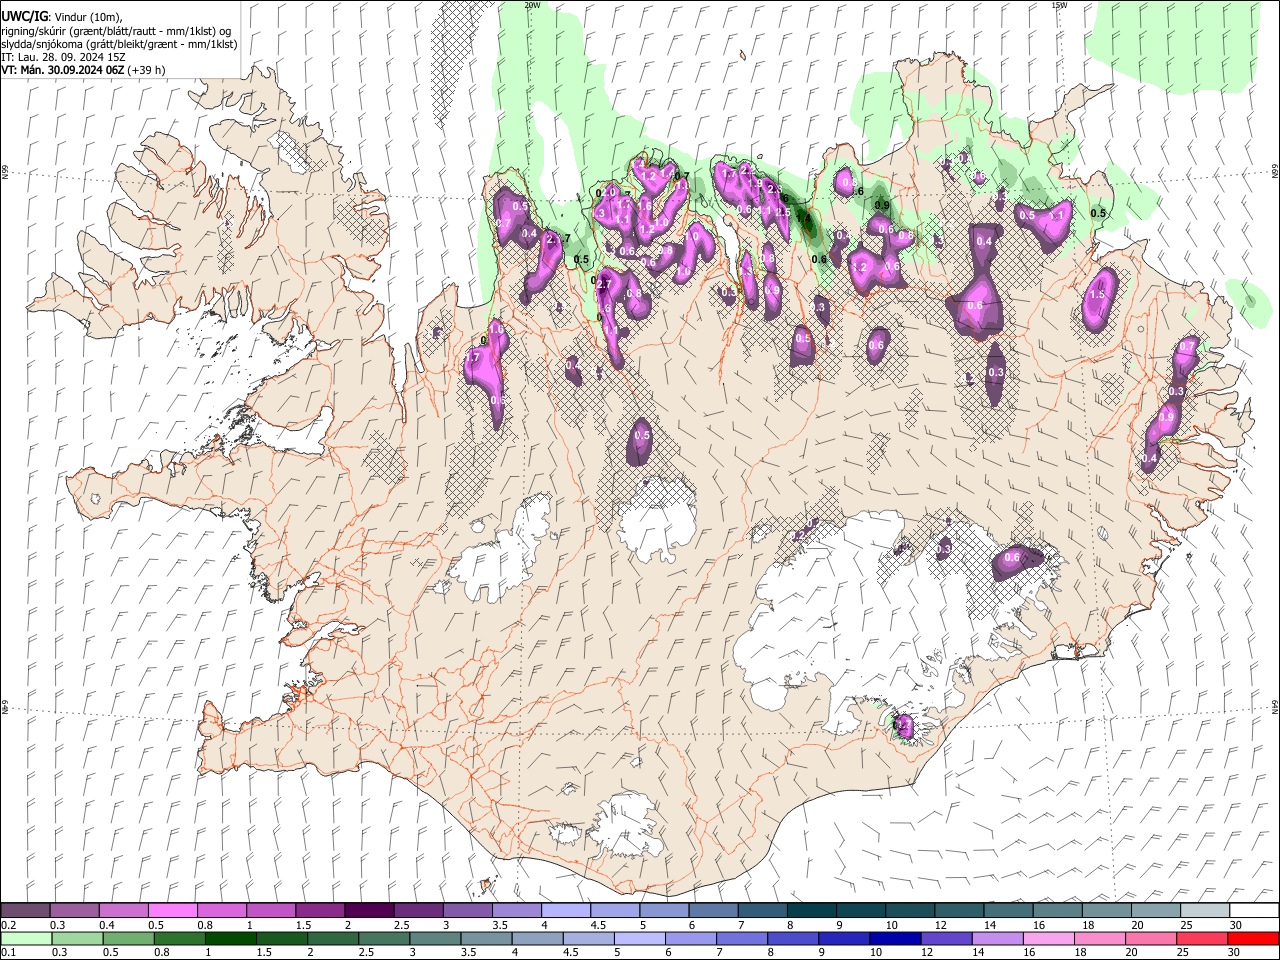The image size is (1280, 960).
Task: Pick lower-row violet 12 swatch
Action: pos(946,938)
